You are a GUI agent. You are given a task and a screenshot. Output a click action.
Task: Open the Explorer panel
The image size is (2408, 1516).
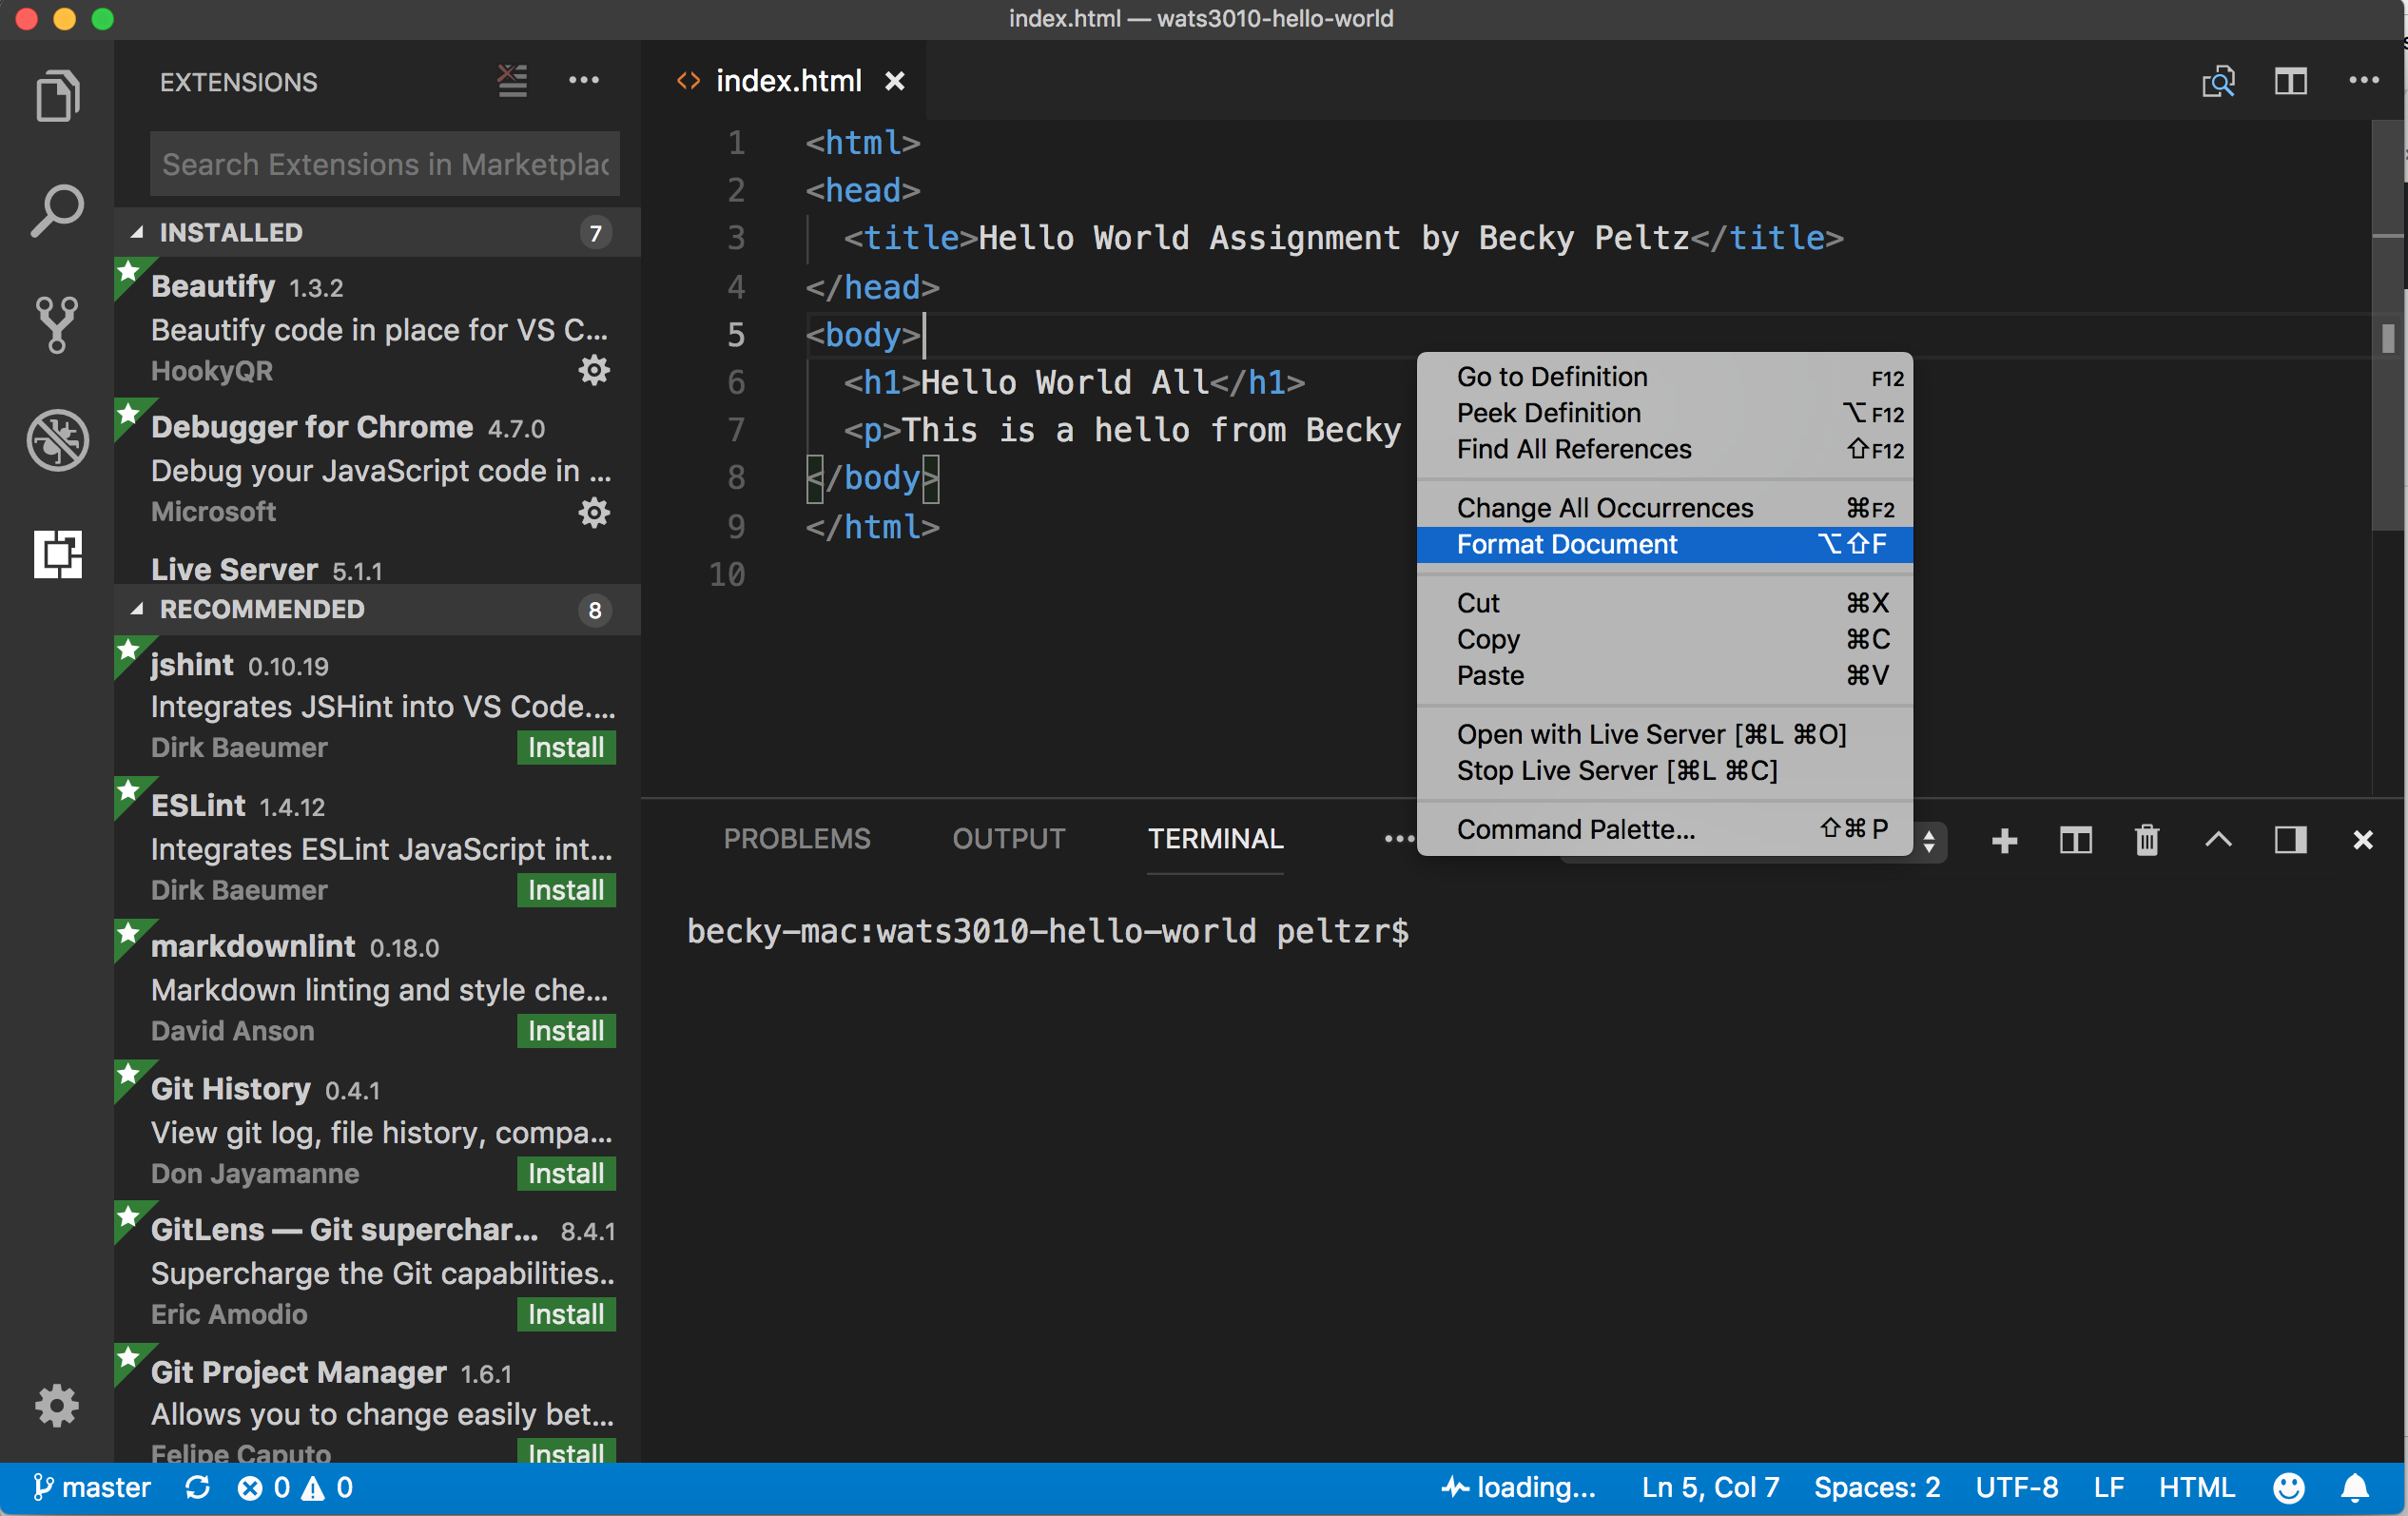point(57,95)
